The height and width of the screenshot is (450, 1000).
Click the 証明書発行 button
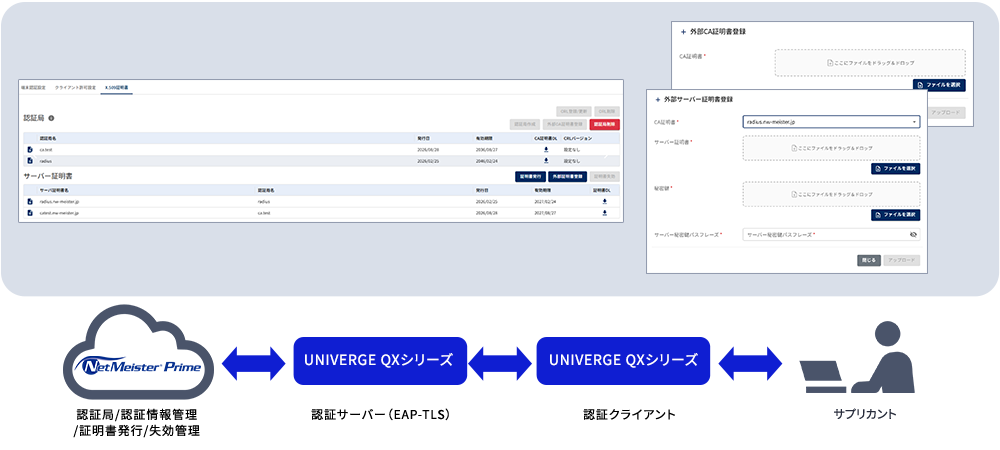coord(531,177)
